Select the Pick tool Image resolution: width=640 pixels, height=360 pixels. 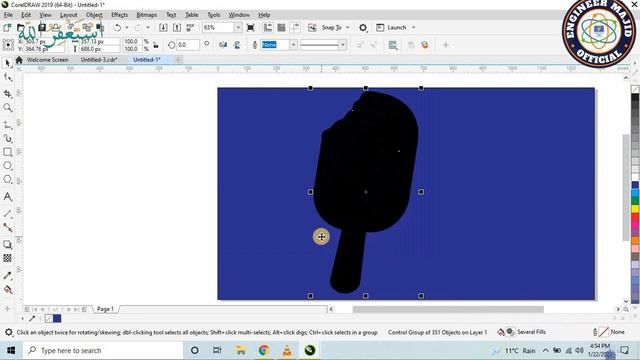(7, 62)
